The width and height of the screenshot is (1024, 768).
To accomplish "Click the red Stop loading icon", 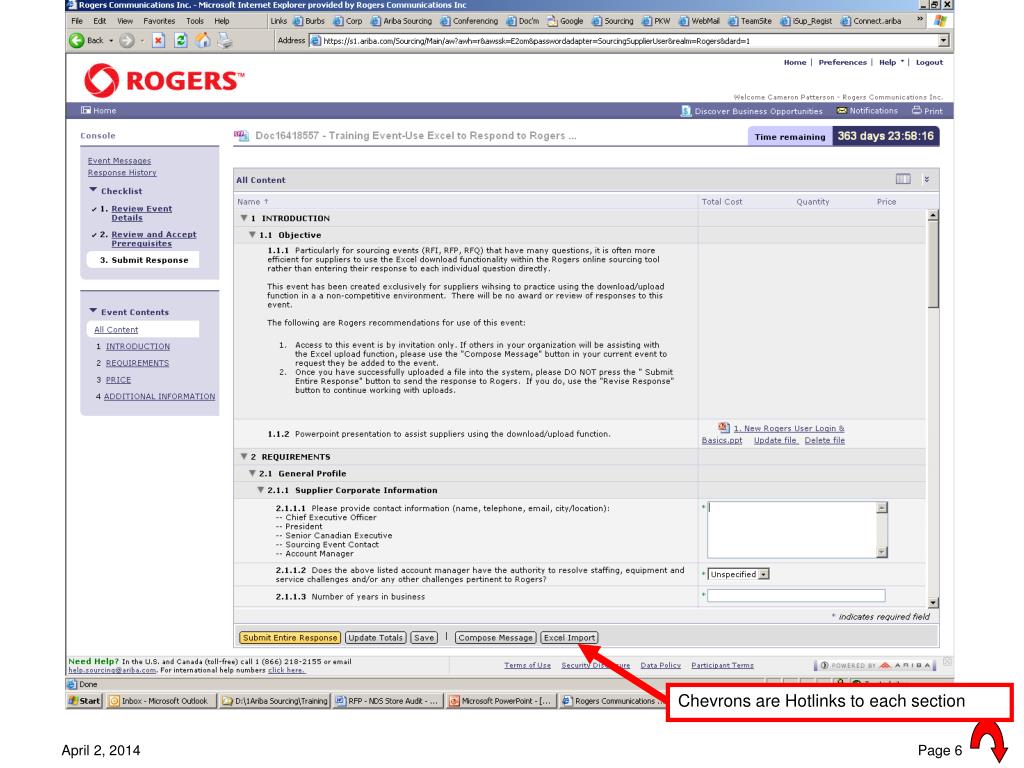I will (158, 40).
